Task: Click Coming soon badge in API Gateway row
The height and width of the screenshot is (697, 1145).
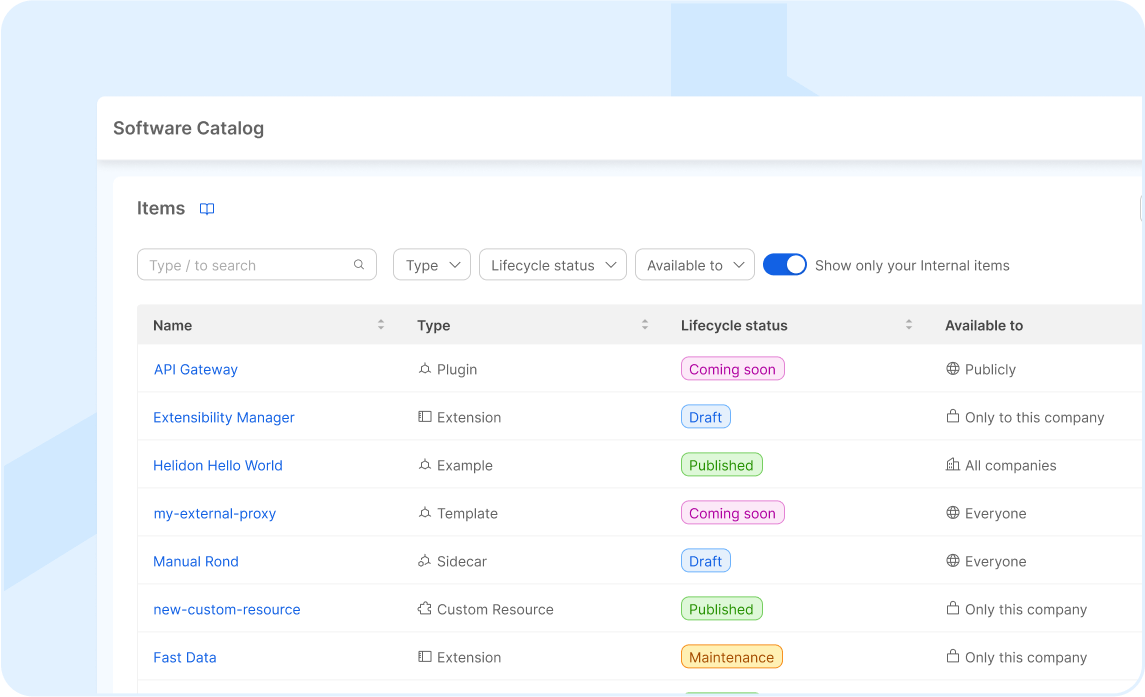Action: click(x=732, y=369)
